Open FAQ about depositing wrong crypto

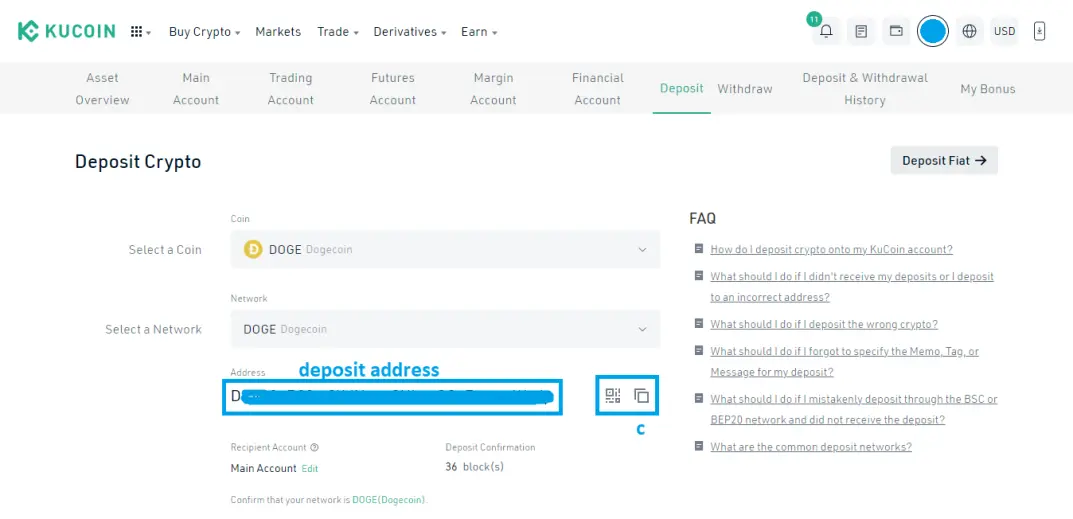coord(824,324)
